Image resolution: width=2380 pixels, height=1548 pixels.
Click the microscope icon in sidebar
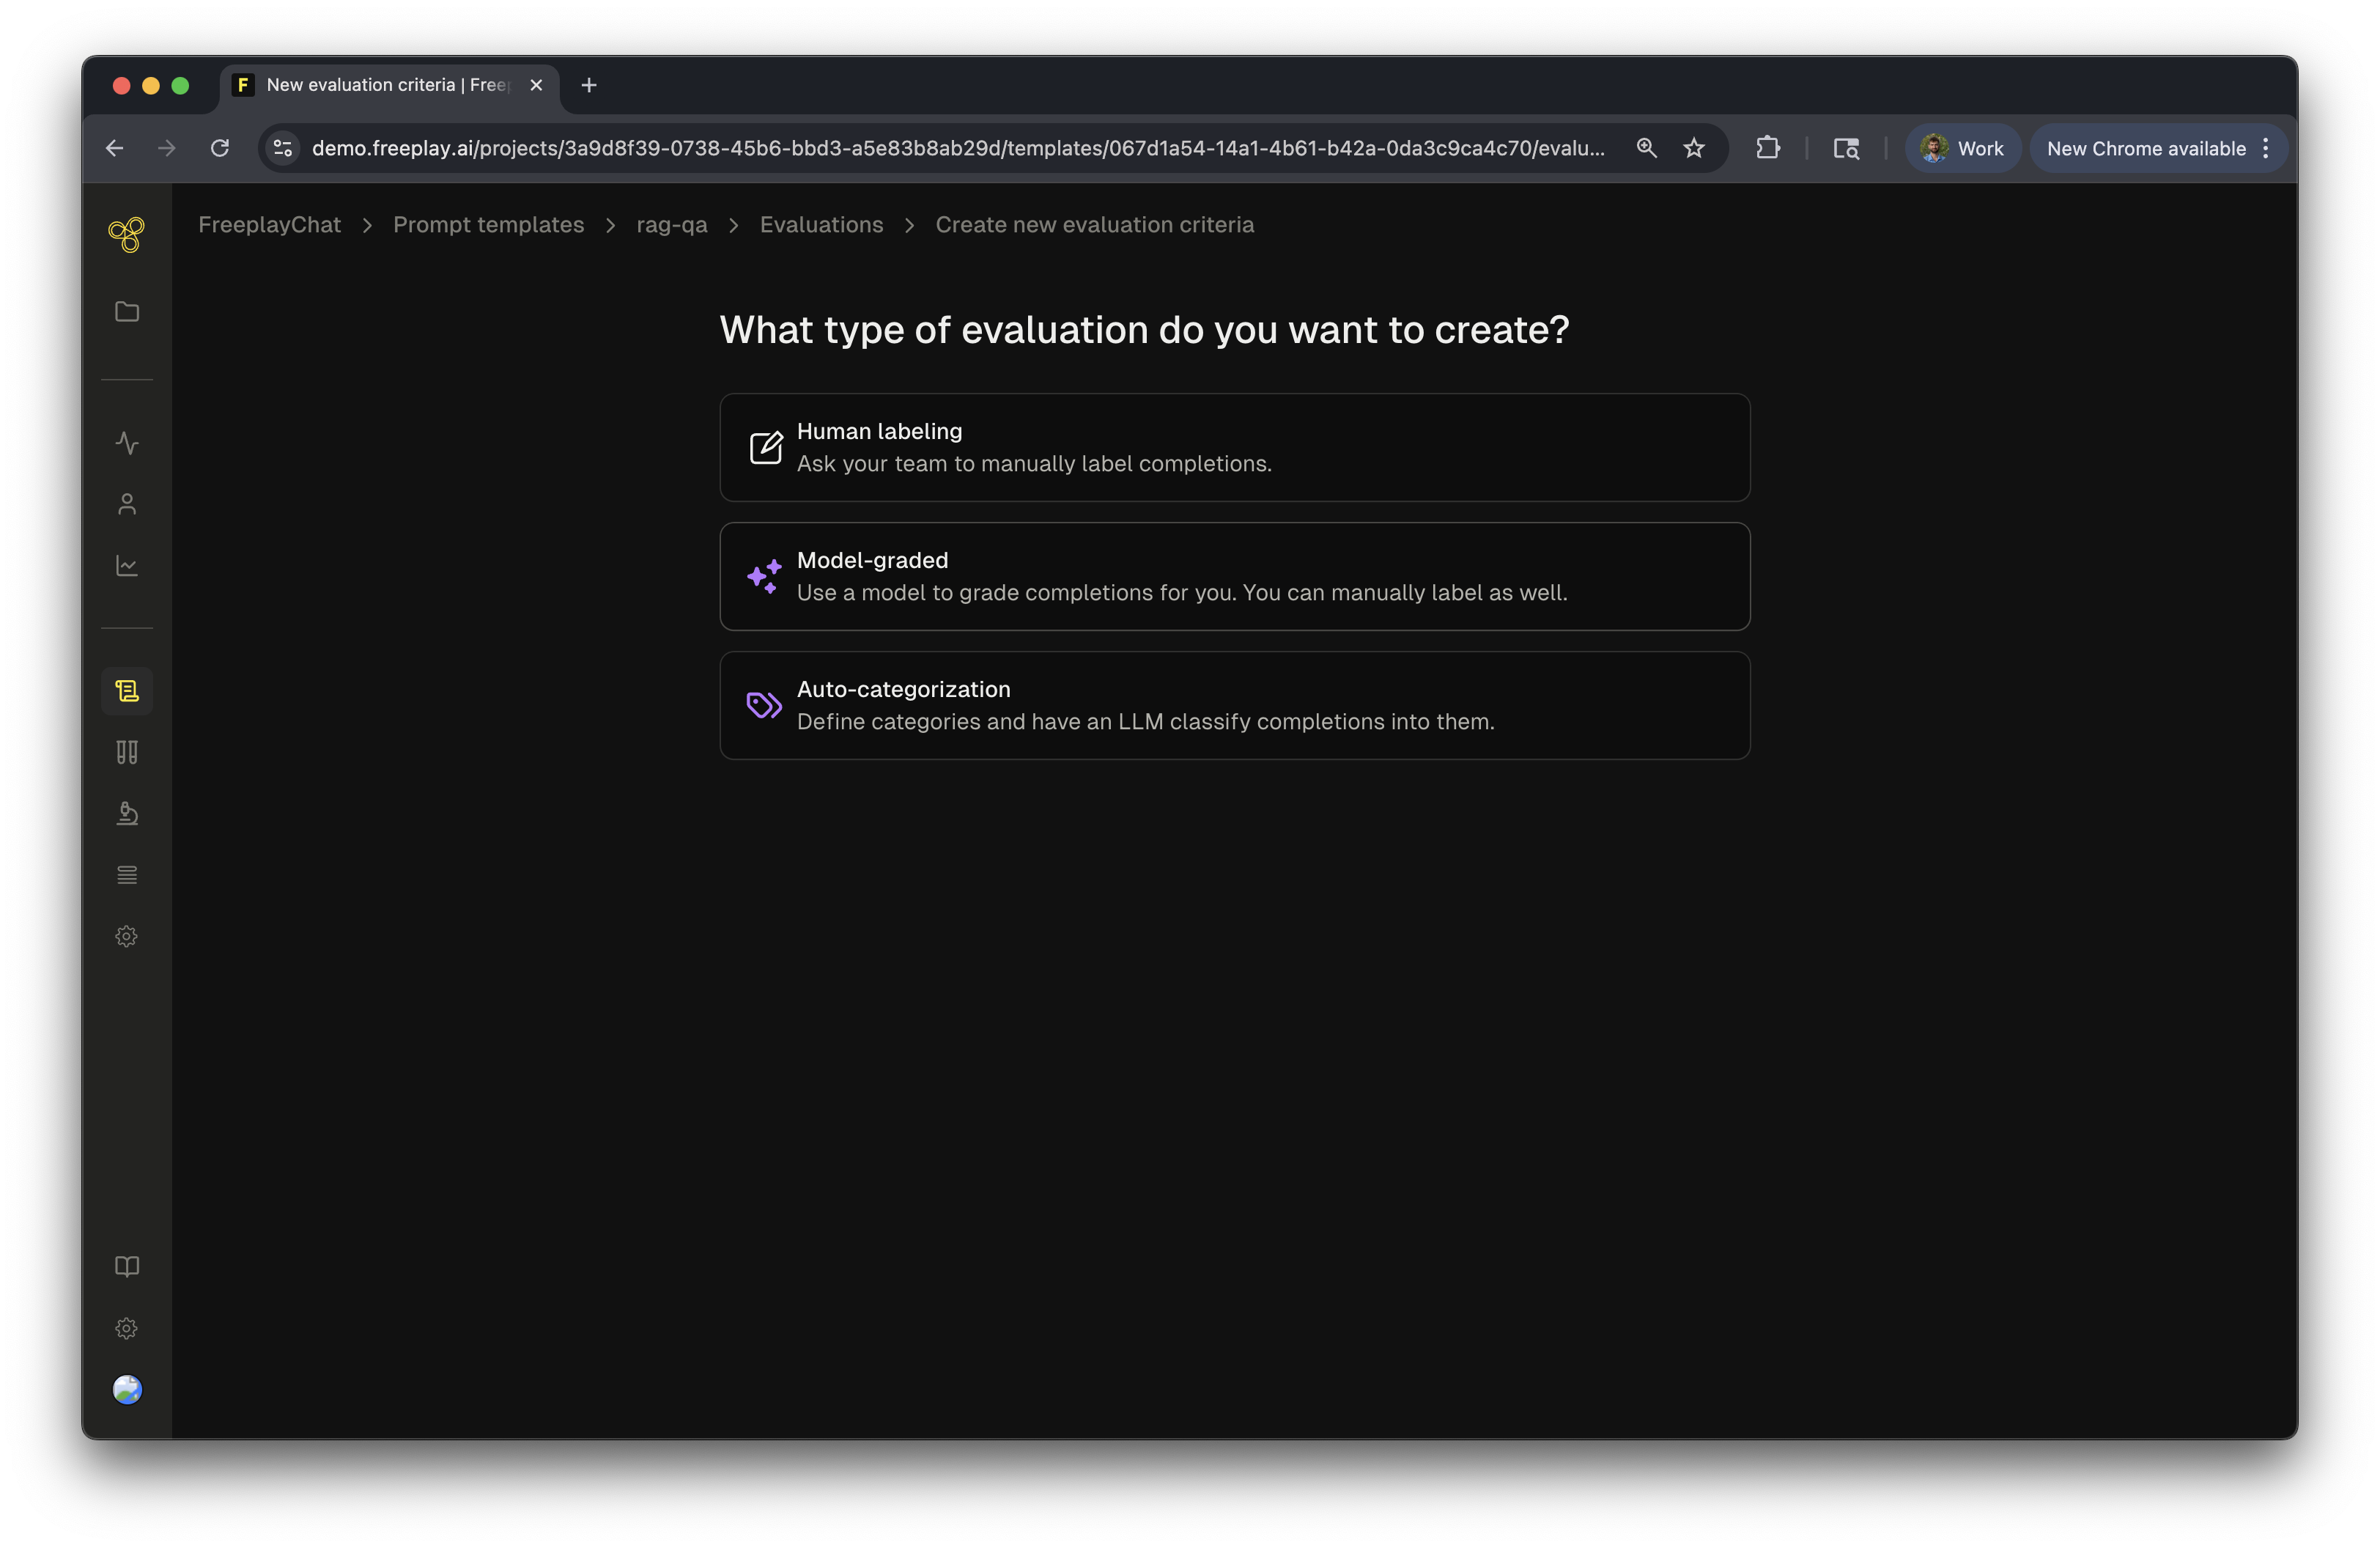(x=127, y=813)
